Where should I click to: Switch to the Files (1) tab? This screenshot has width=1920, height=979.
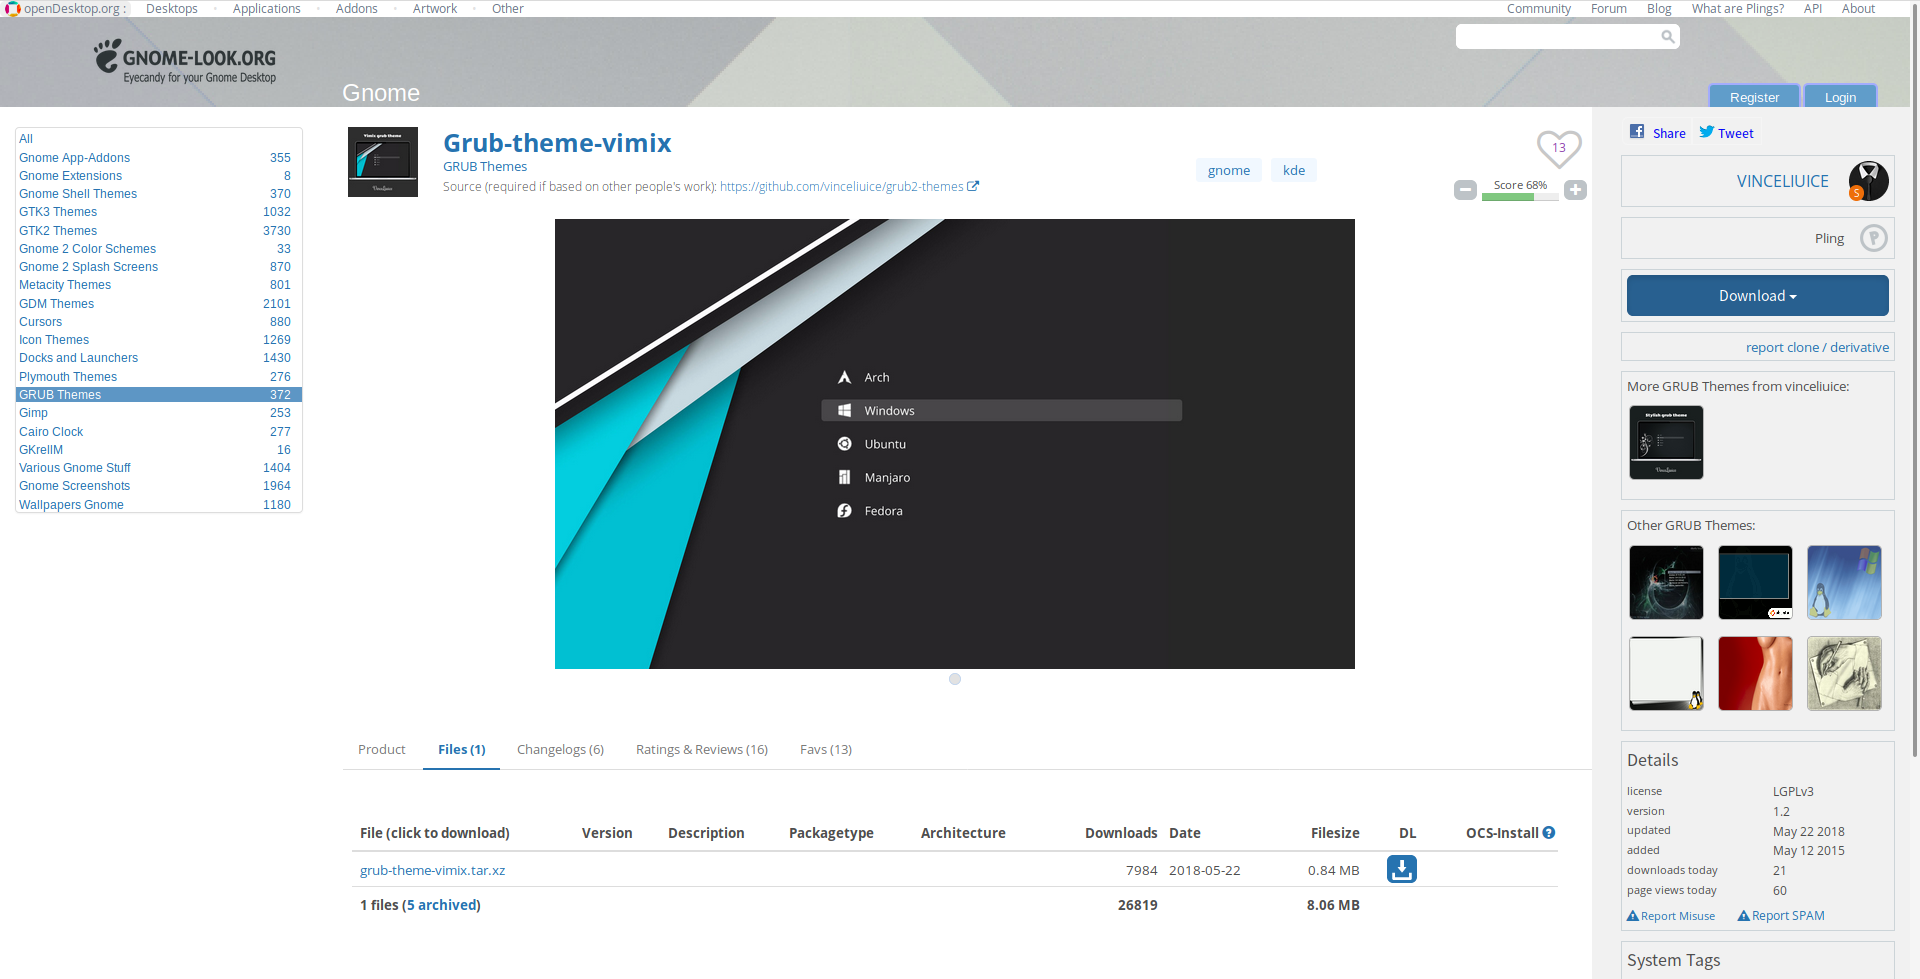(x=461, y=749)
